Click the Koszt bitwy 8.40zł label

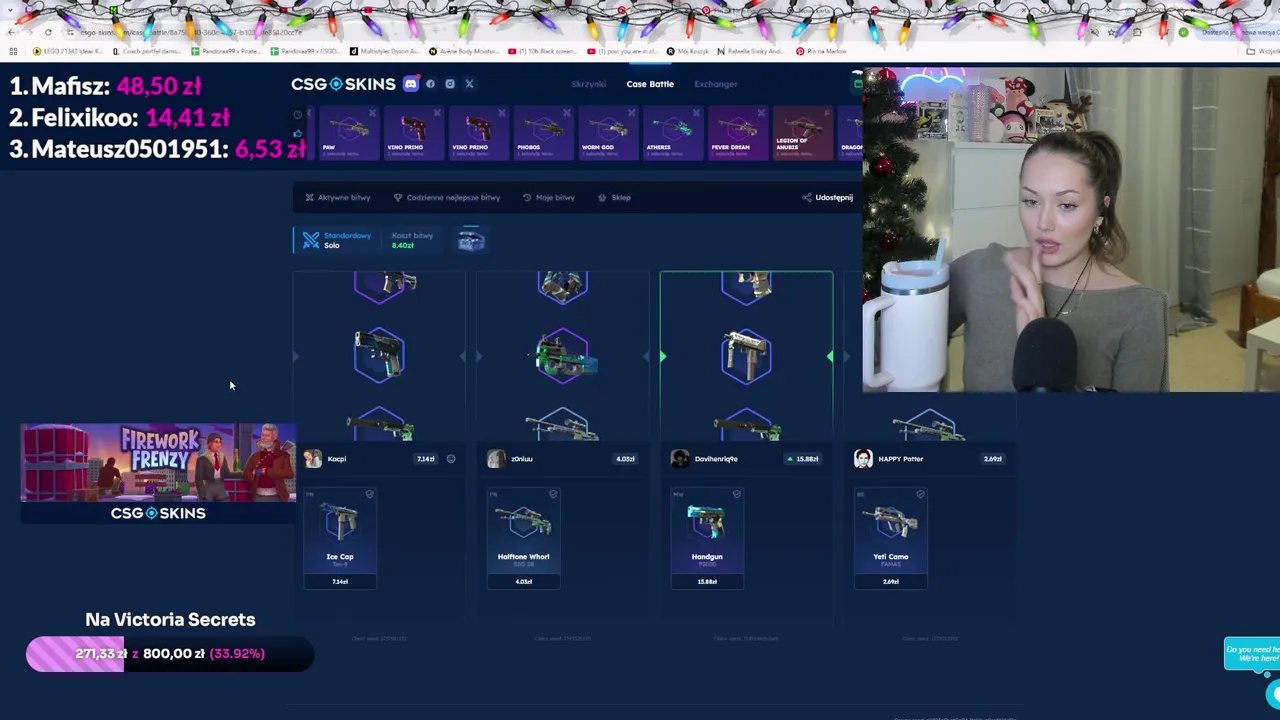411,240
